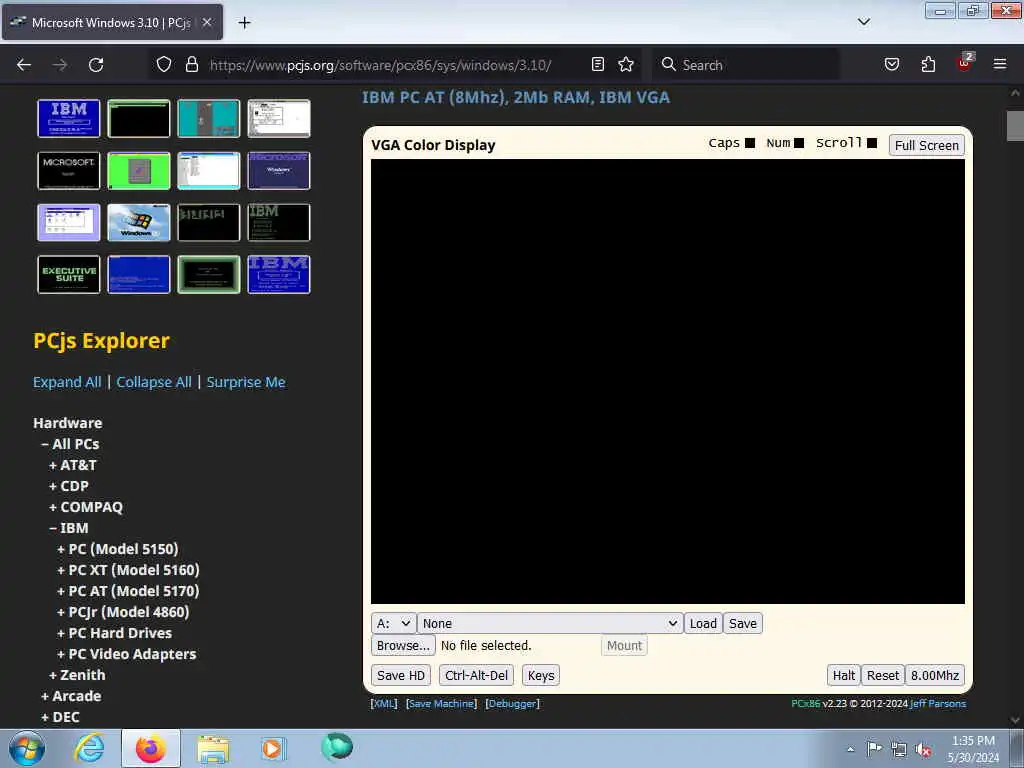Open the Firefox extensions puzzle icon

click(x=928, y=64)
